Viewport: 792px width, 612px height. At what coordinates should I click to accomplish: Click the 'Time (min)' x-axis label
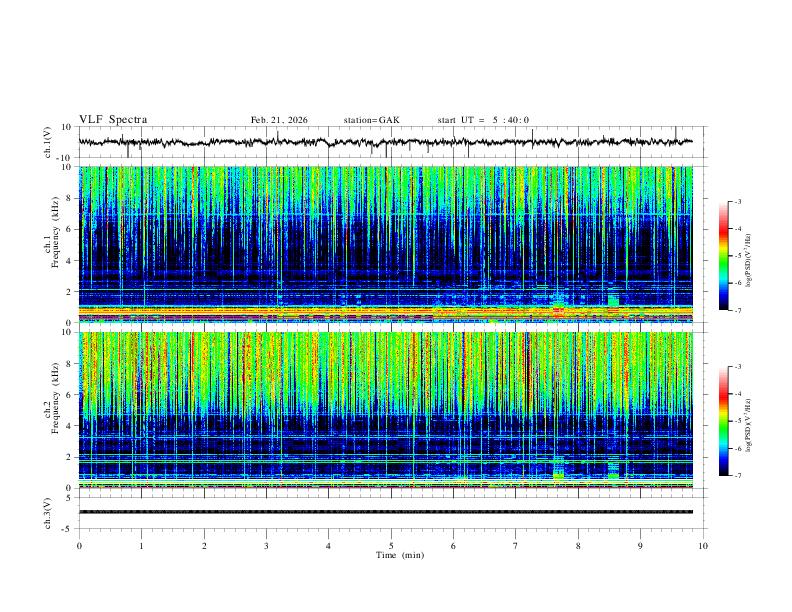pos(400,555)
